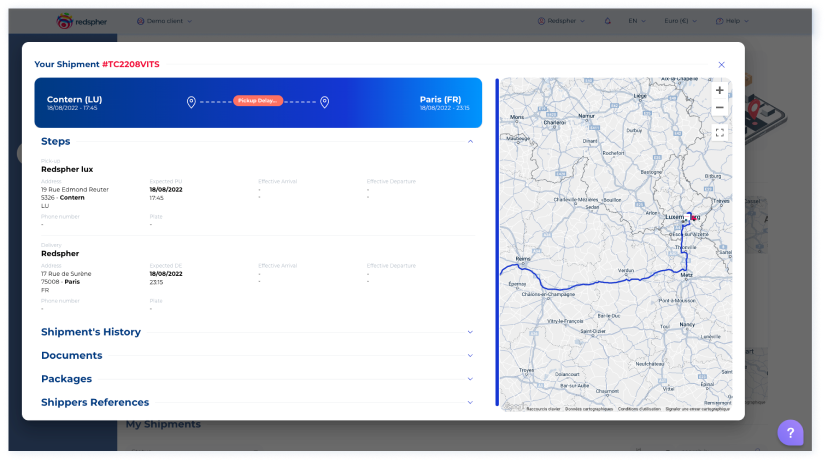Click the Namur label on map
The width and height of the screenshot is (826, 461).
tap(586, 116)
